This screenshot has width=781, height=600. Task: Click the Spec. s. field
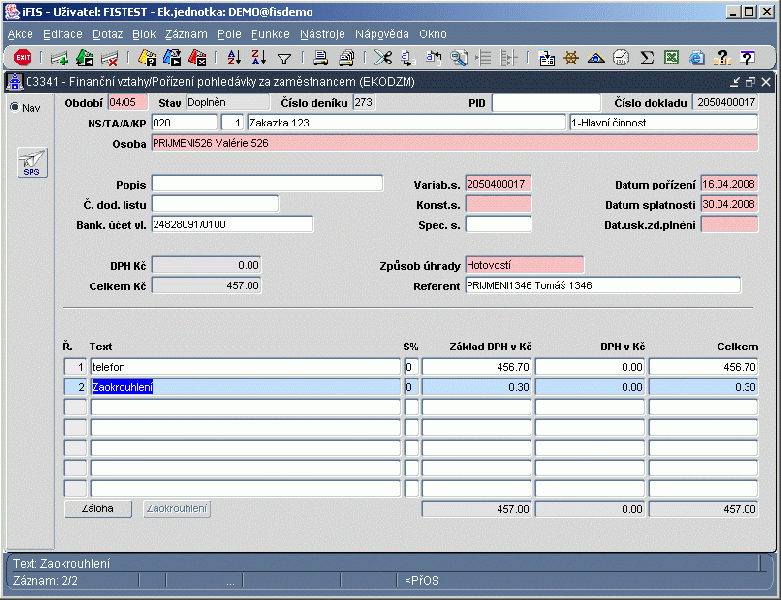(x=498, y=224)
